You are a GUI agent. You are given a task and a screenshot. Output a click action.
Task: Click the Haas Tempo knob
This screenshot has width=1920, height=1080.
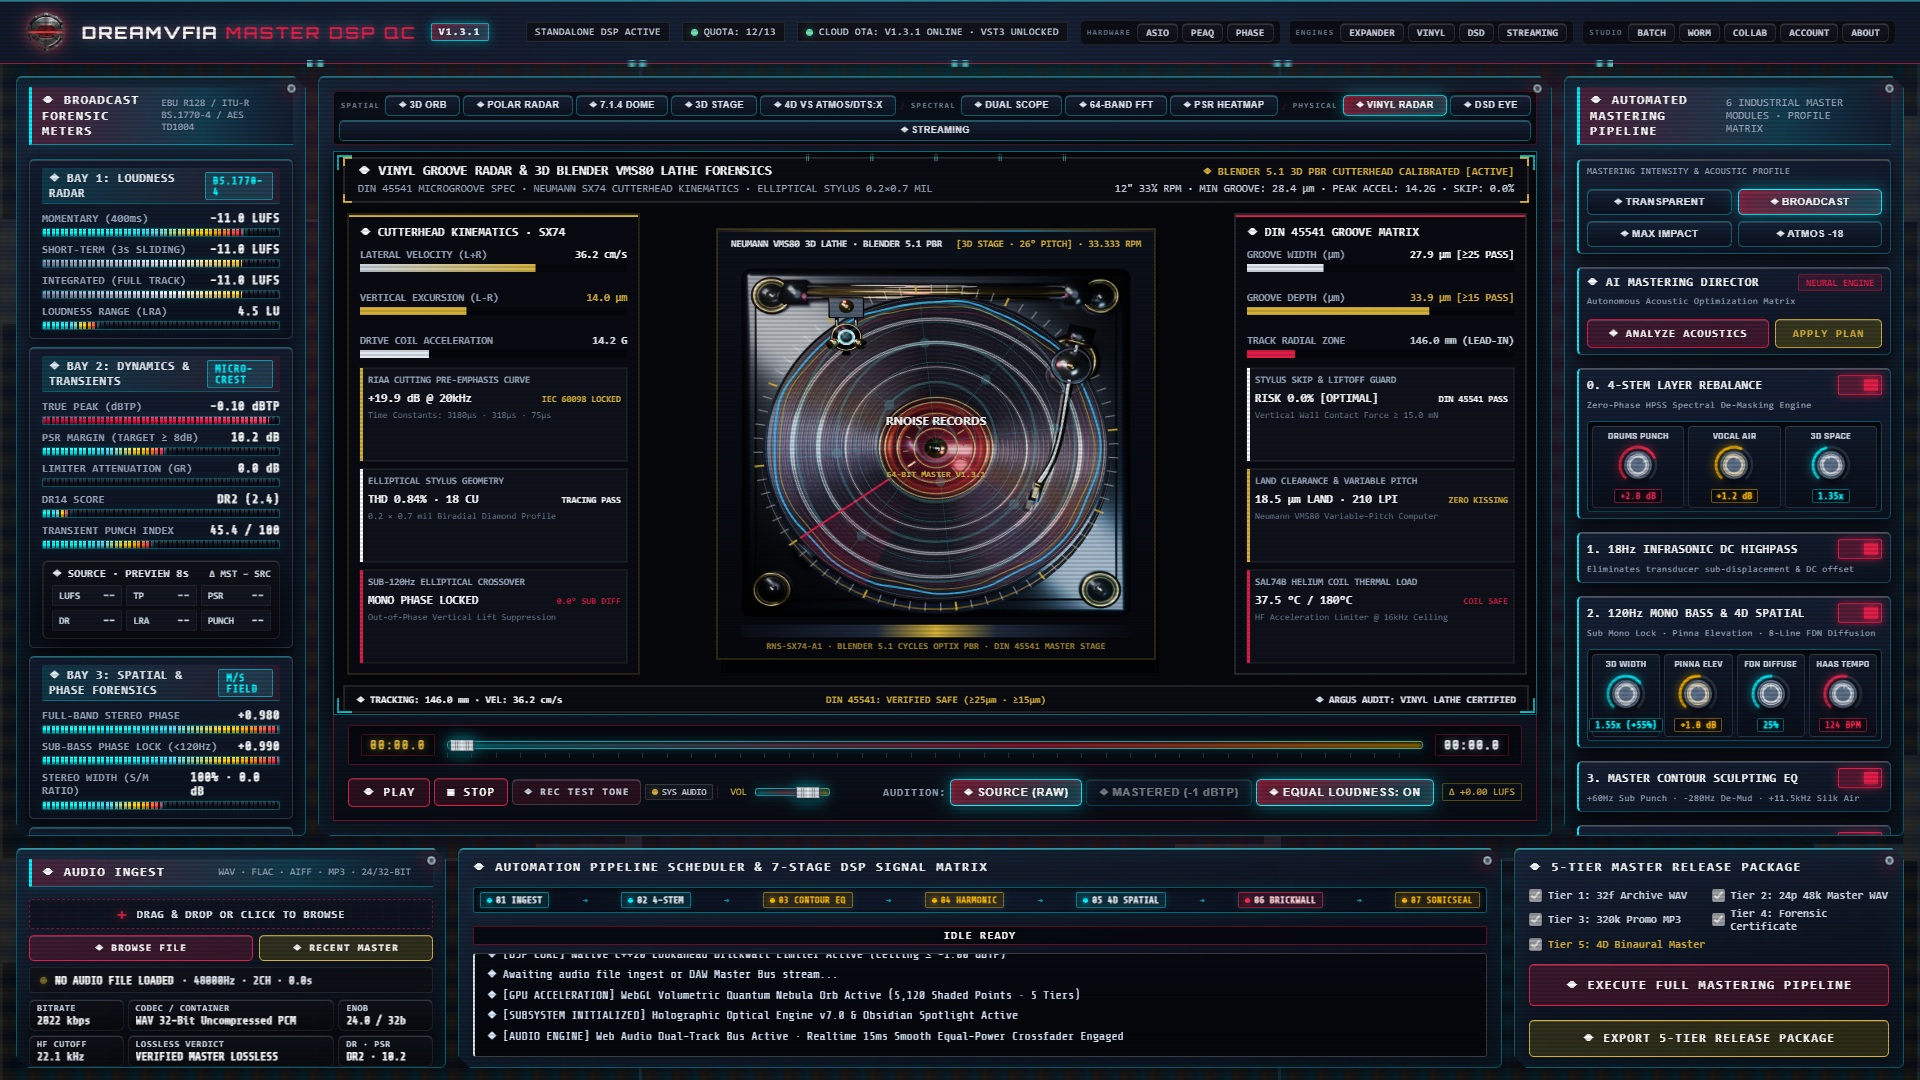pyautogui.click(x=1842, y=693)
